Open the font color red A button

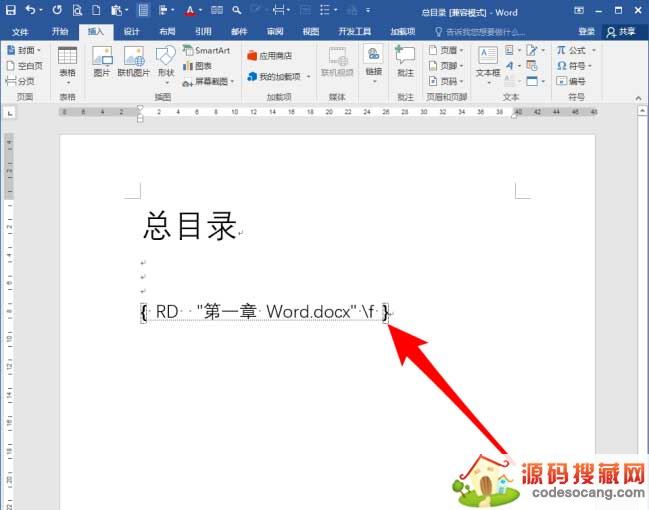(x=188, y=10)
